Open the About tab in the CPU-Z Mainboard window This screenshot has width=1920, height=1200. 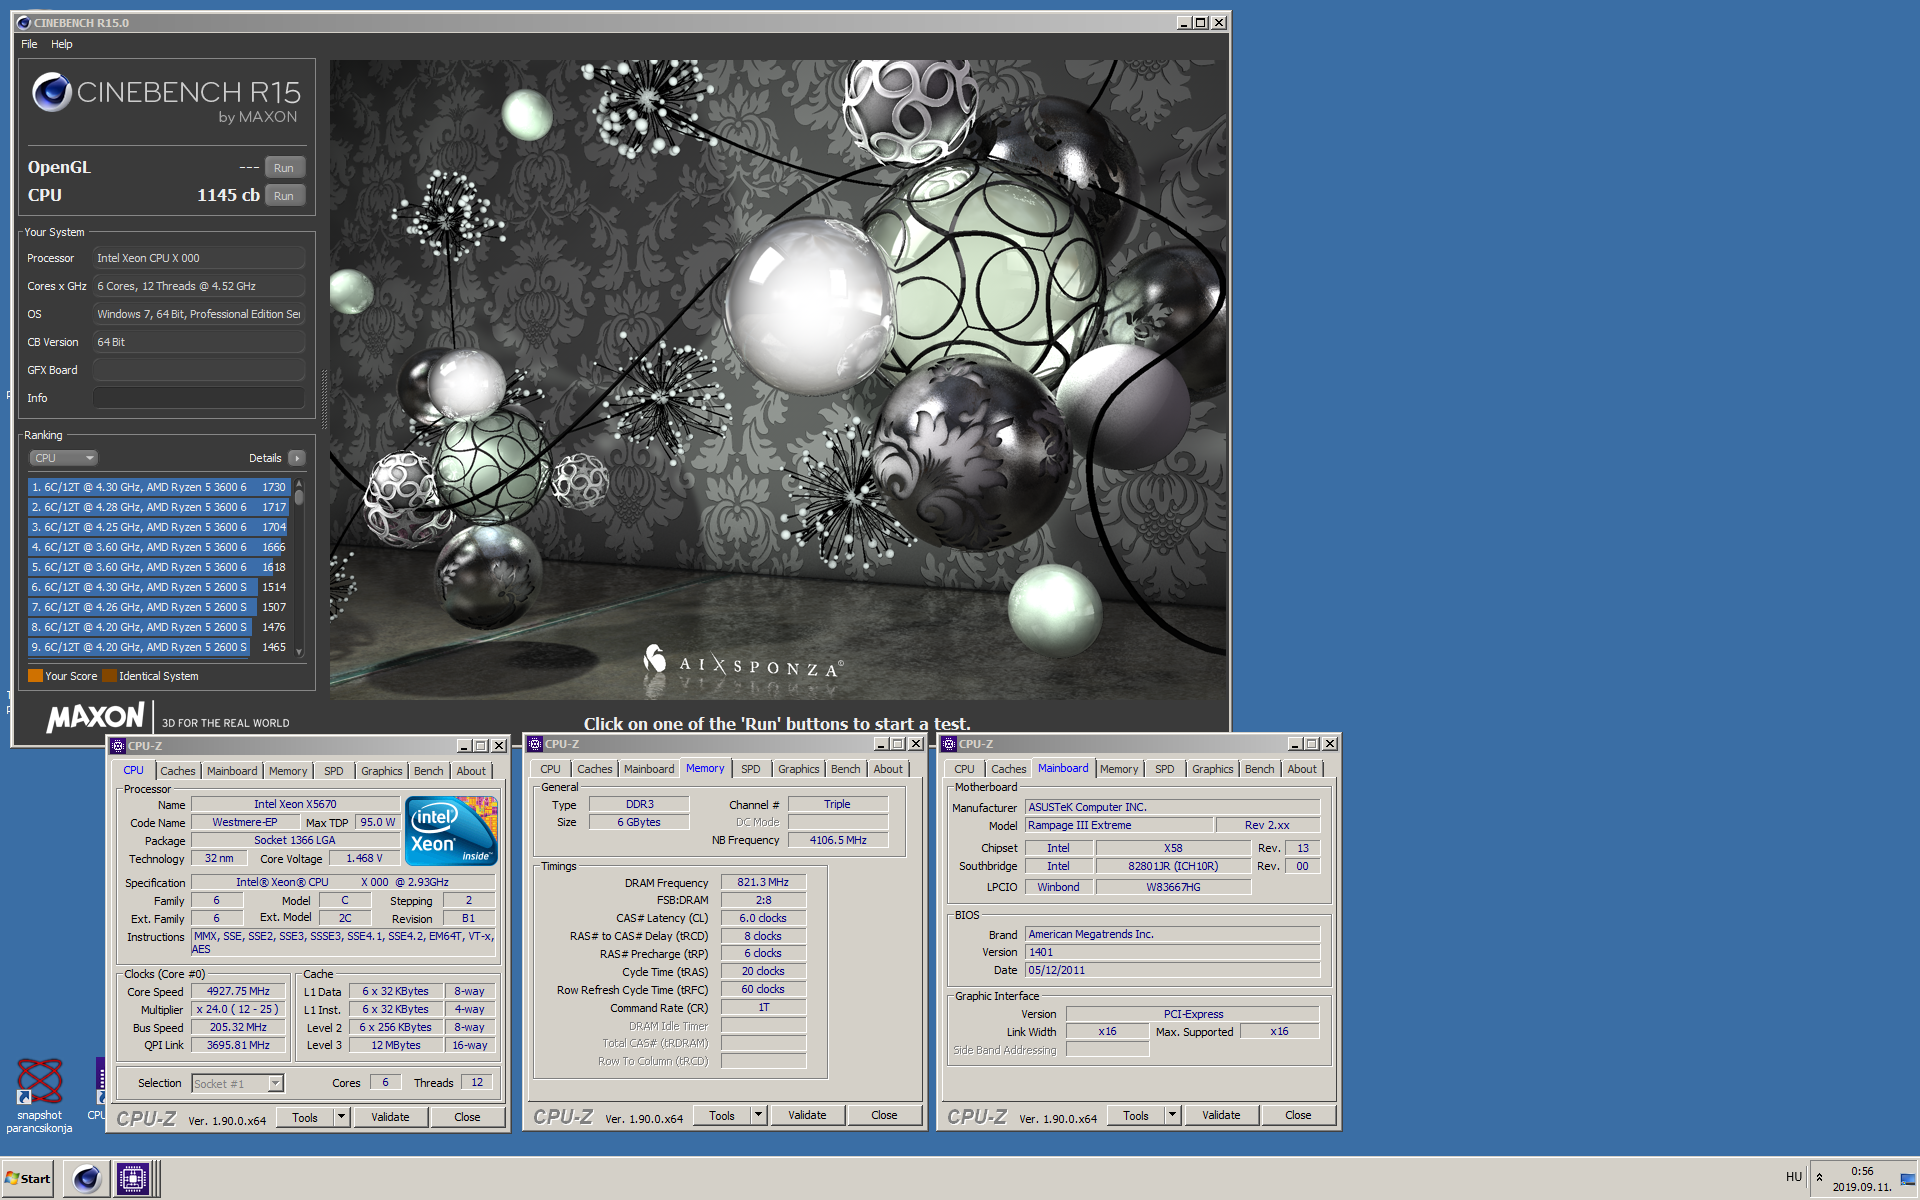click(1302, 769)
